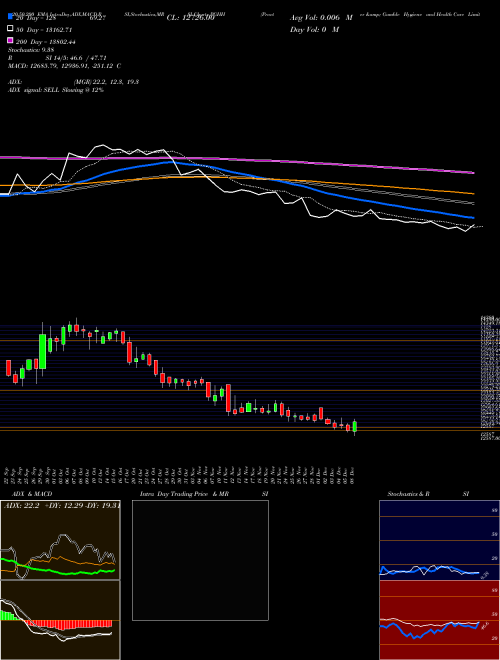This screenshot has height=660, width=500.
Task: Open the MACD histogram chart panel
Action: pos(60,620)
